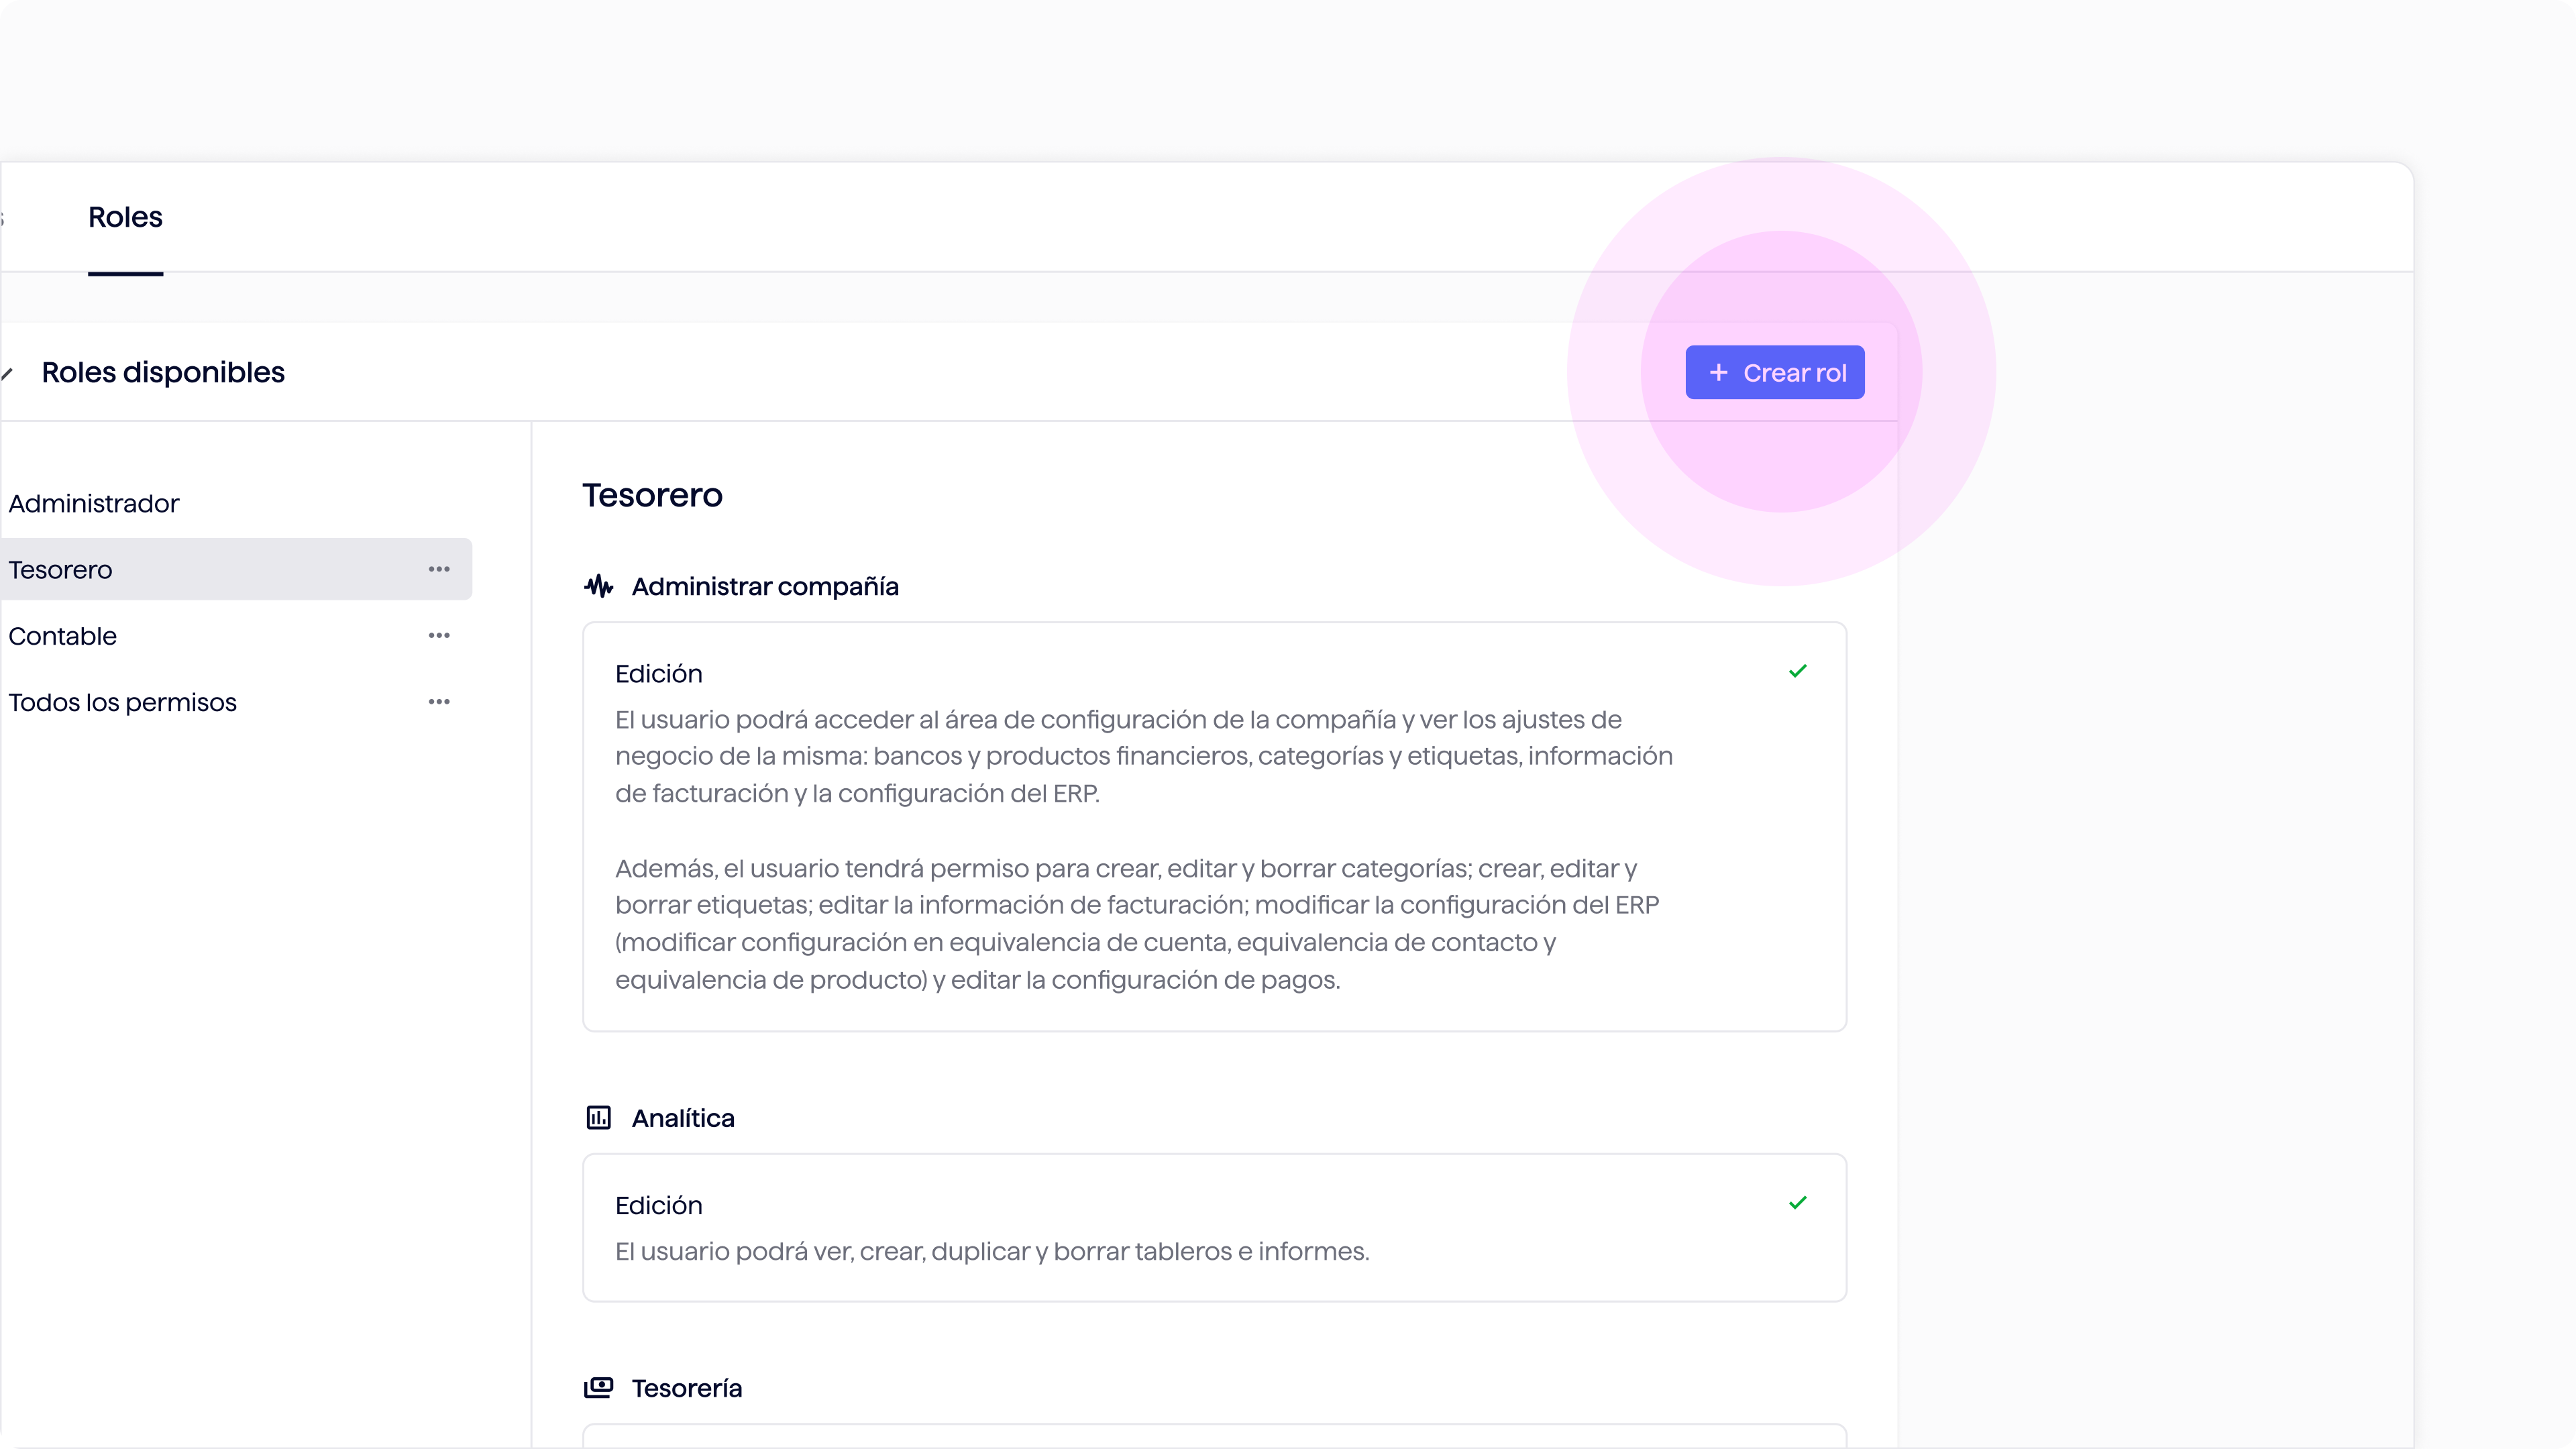2576x1449 pixels.
Task: Click the Administrar compañía pulse icon
Action: (x=598, y=586)
